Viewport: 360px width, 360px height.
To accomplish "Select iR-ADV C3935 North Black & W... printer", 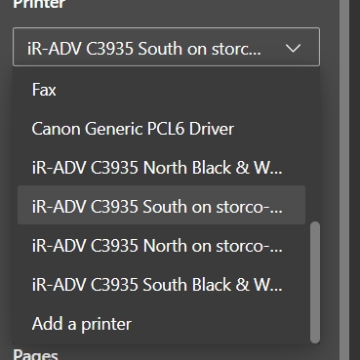I will pyautogui.click(x=161, y=168).
